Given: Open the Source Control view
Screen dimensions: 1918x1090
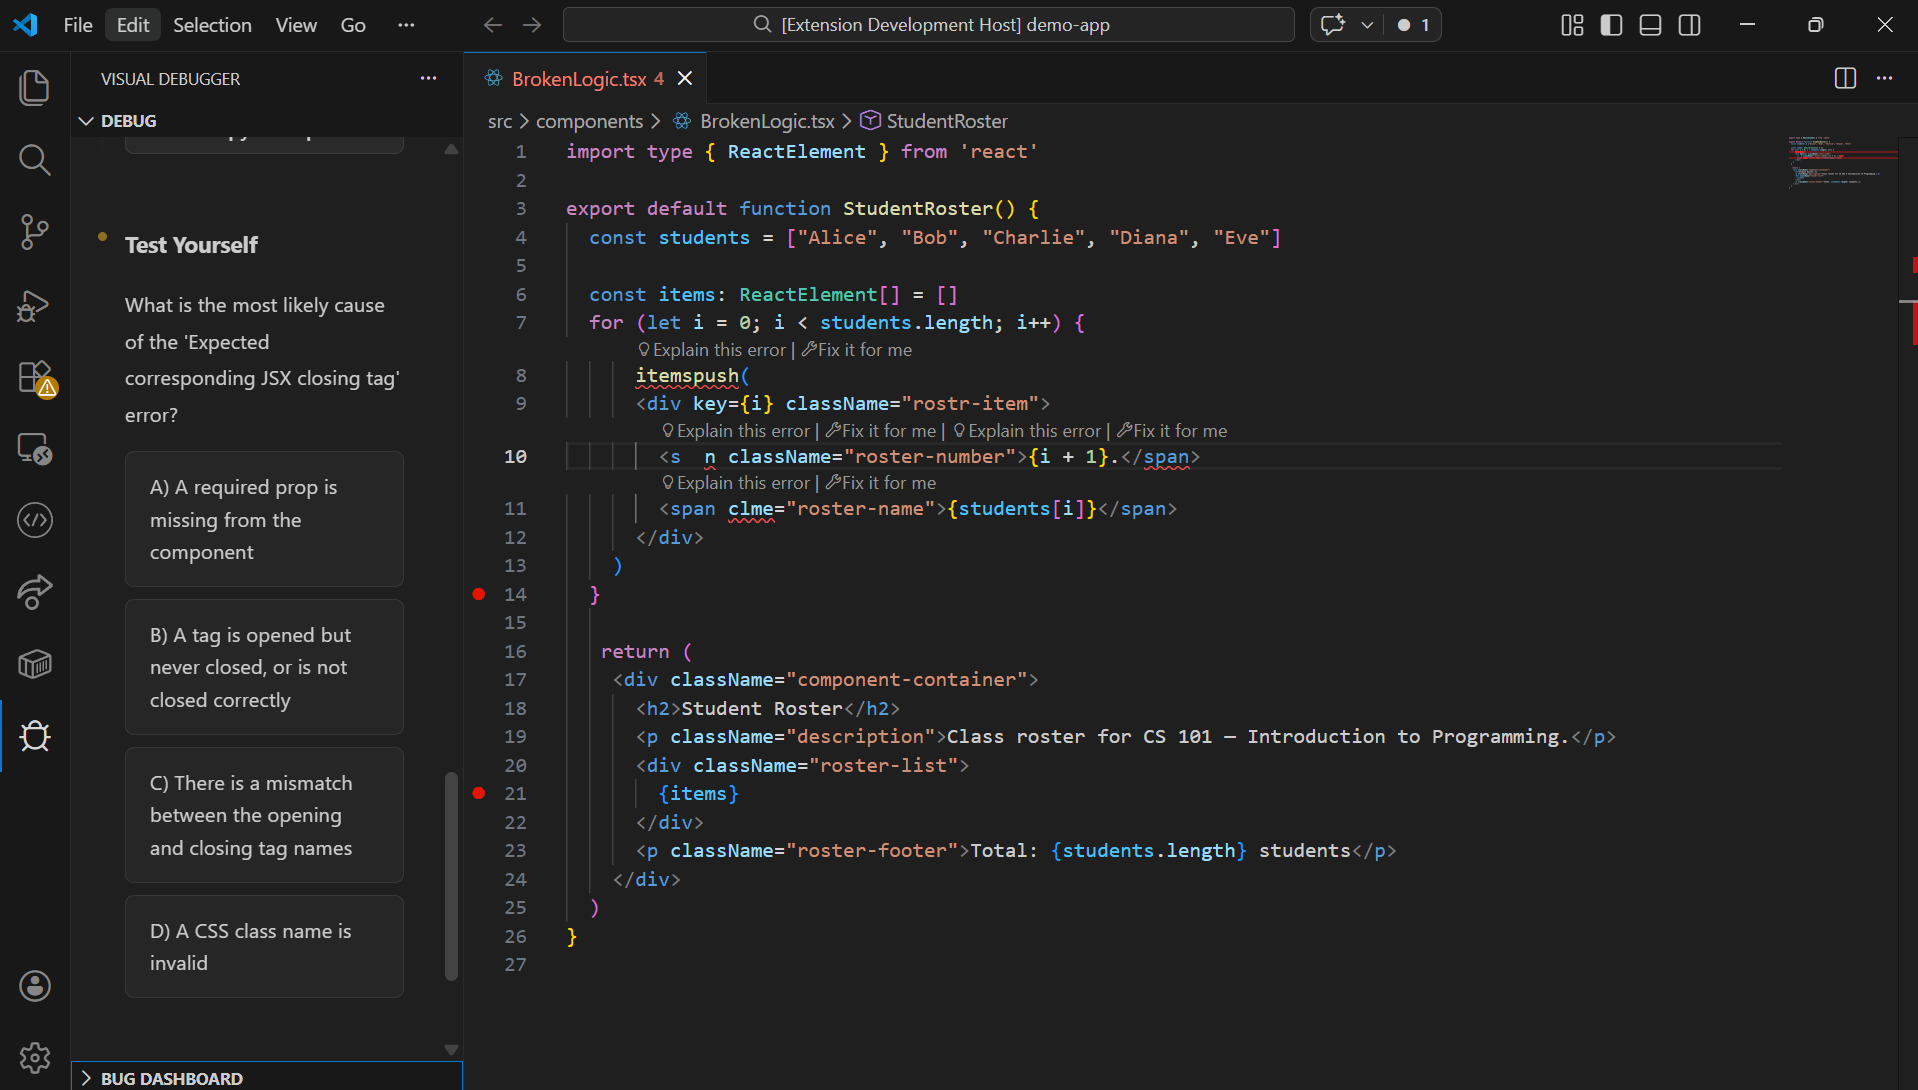Looking at the screenshot, I should pos(35,232).
